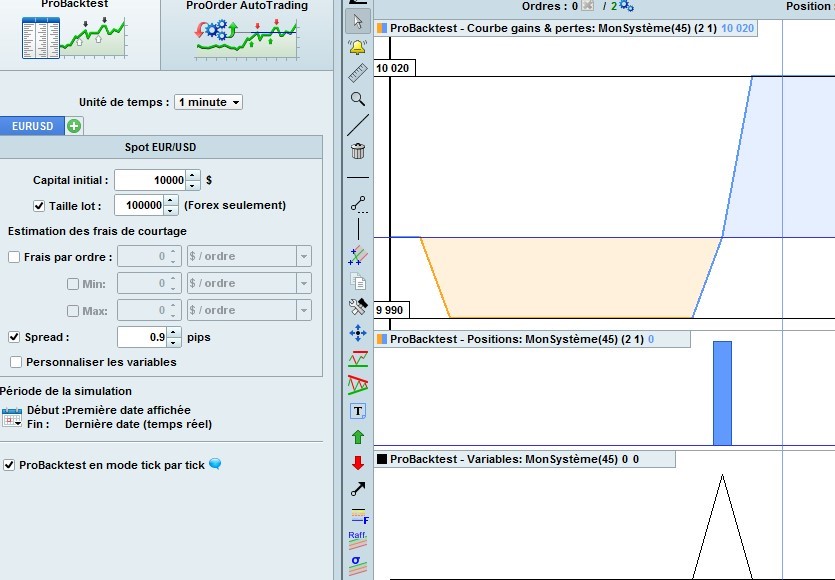
Task: Click tick-by-tick mode help bubble
Action: point(215,464)
